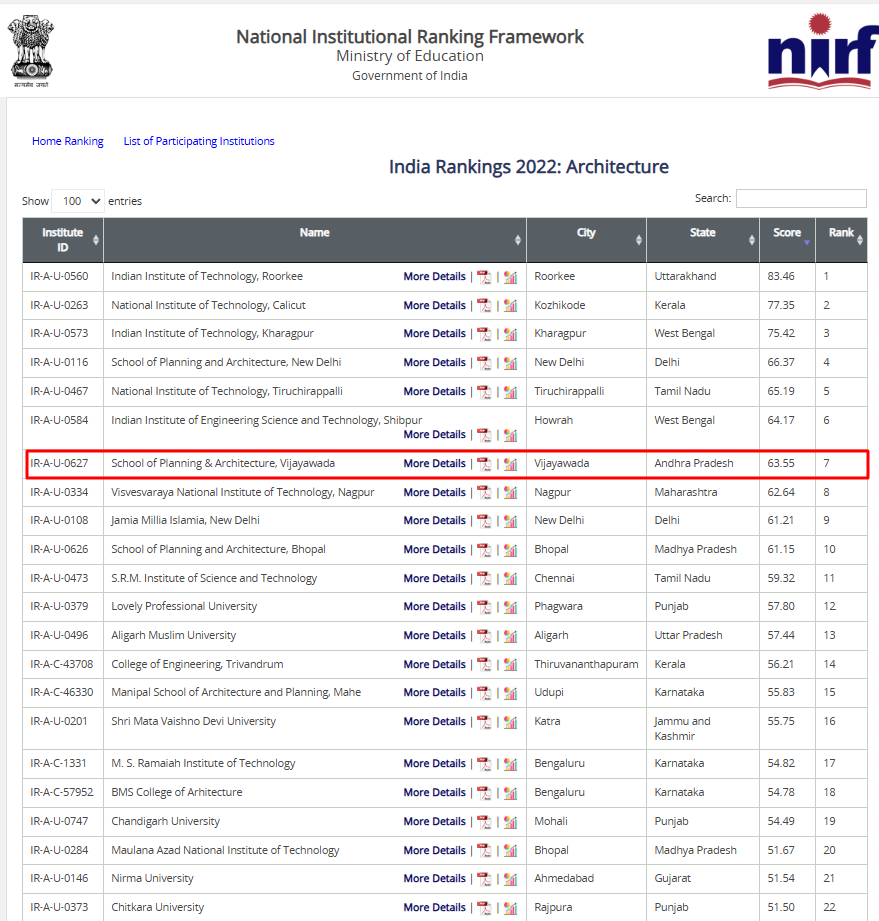Open chart icon for Aligarh Muslim University
Screen dimensions: 879x921
[x=511, y=636]
